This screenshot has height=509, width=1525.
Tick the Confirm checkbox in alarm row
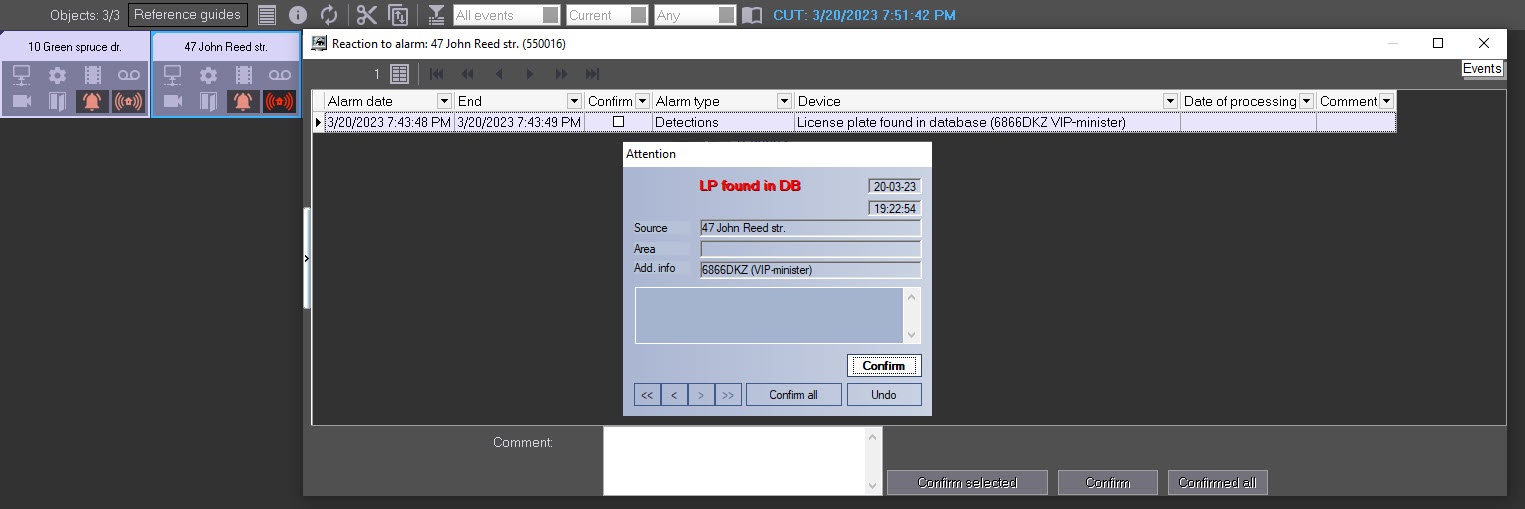618,122
